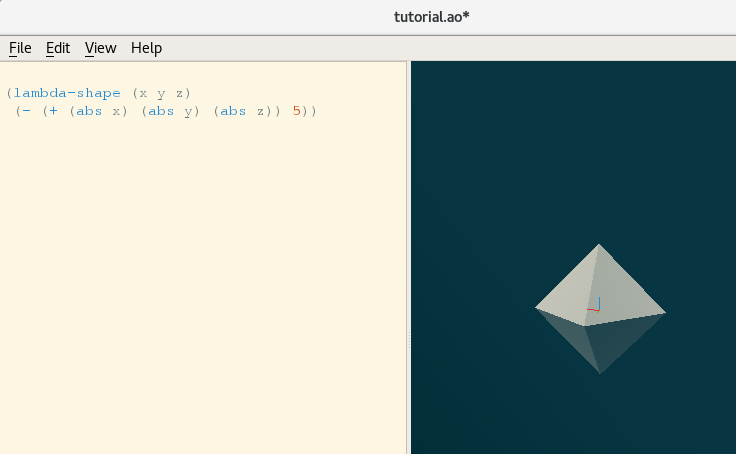Place cursor on the number 5 in code
The width and height of the screenshot is (736, 454).
coord(297,111)
